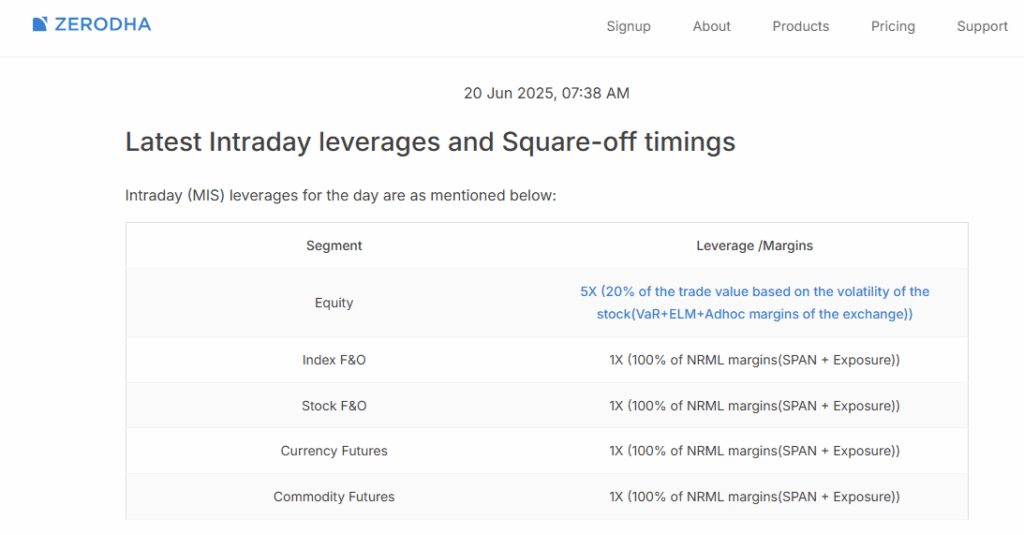Open the About menu item
This screenshot has width=1024, height=535.
point(711,26)
